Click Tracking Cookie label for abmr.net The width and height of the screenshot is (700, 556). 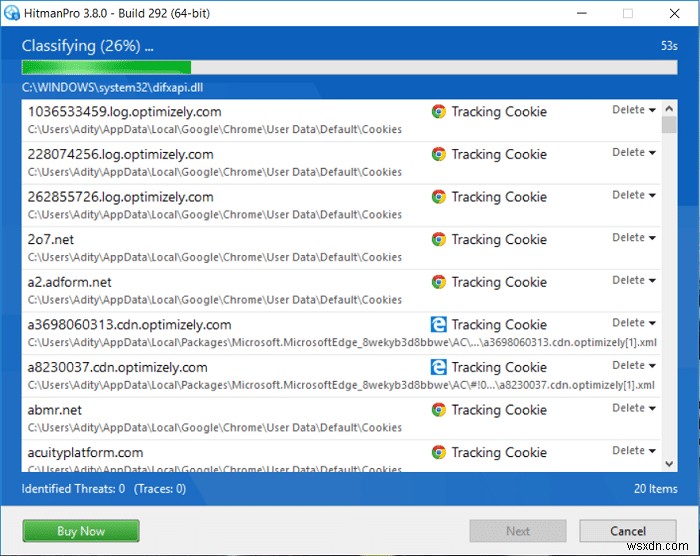(499, 410)
